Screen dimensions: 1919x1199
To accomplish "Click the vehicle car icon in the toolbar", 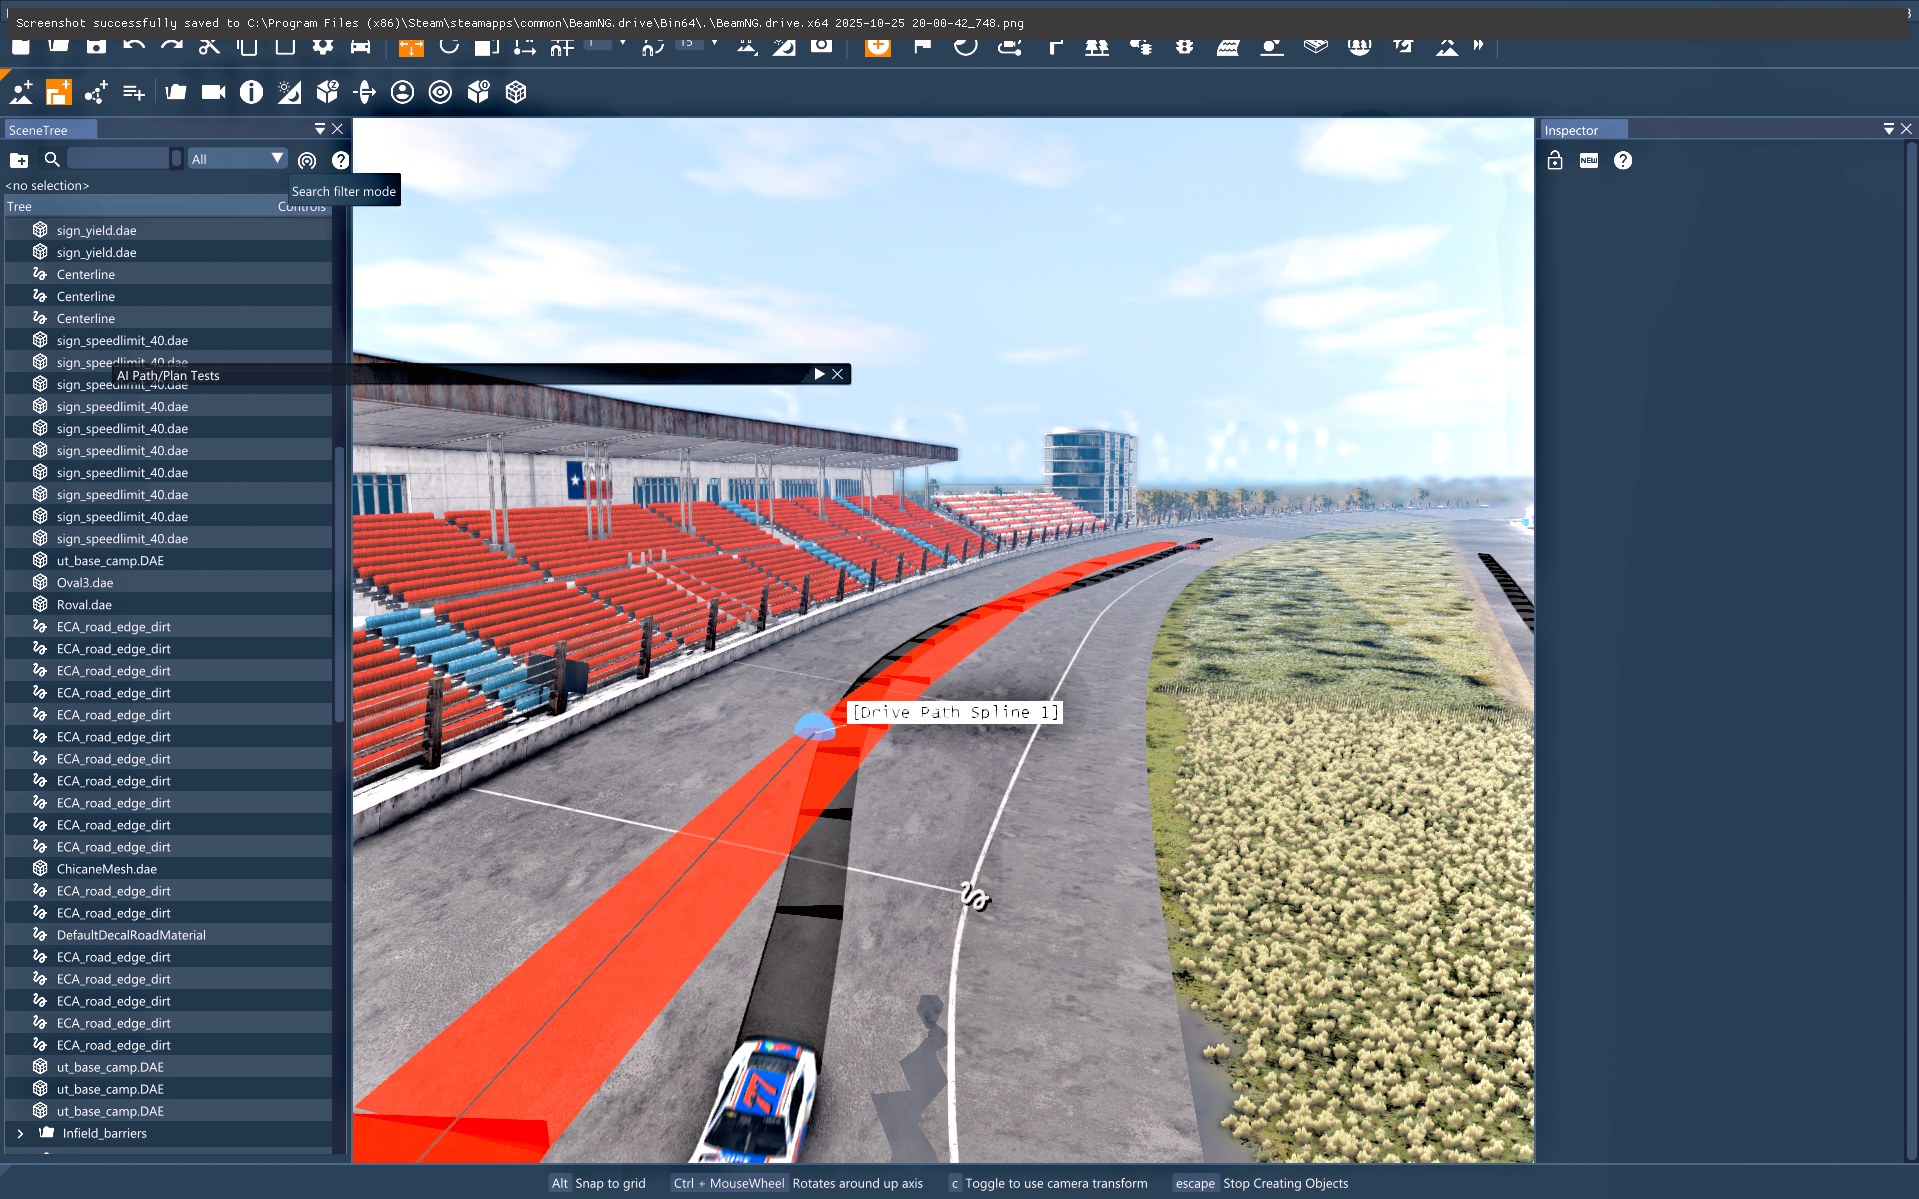I will click(360, 46).
